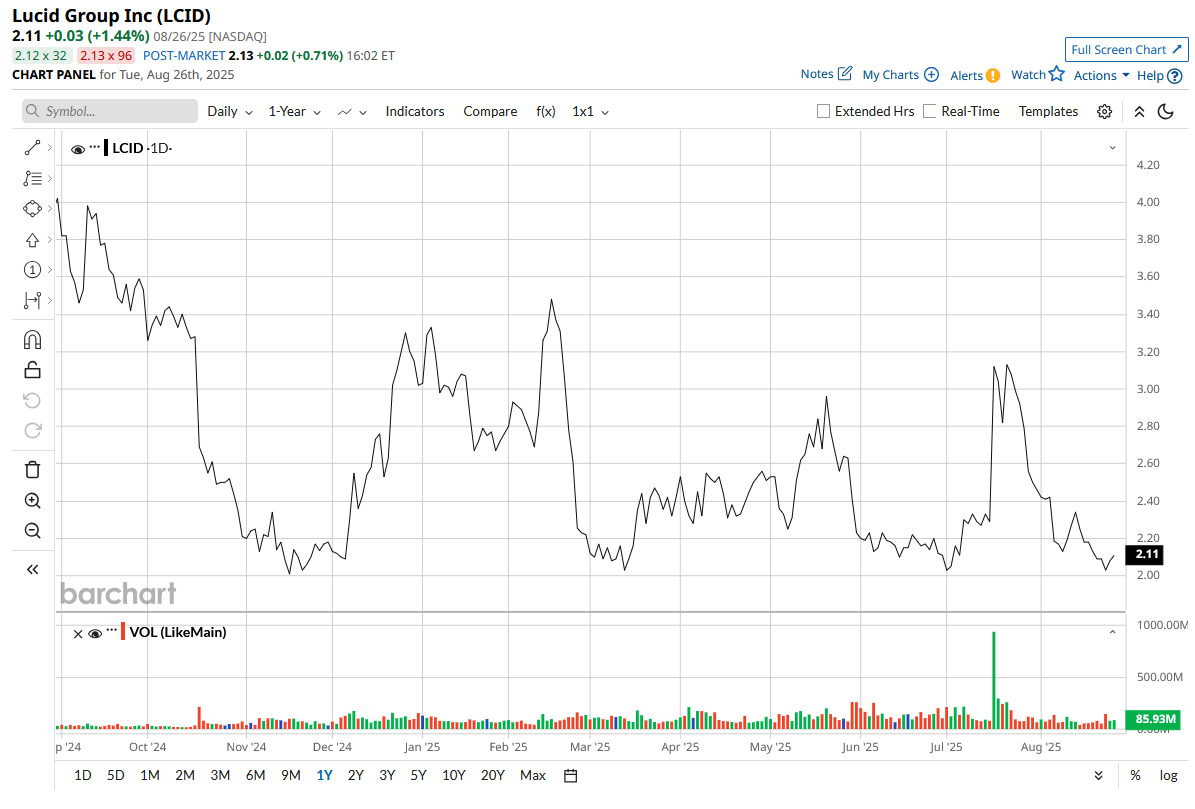This screenshot has height=809, width=1195.
Task: Click the Help link
Action: (1150, 75)
